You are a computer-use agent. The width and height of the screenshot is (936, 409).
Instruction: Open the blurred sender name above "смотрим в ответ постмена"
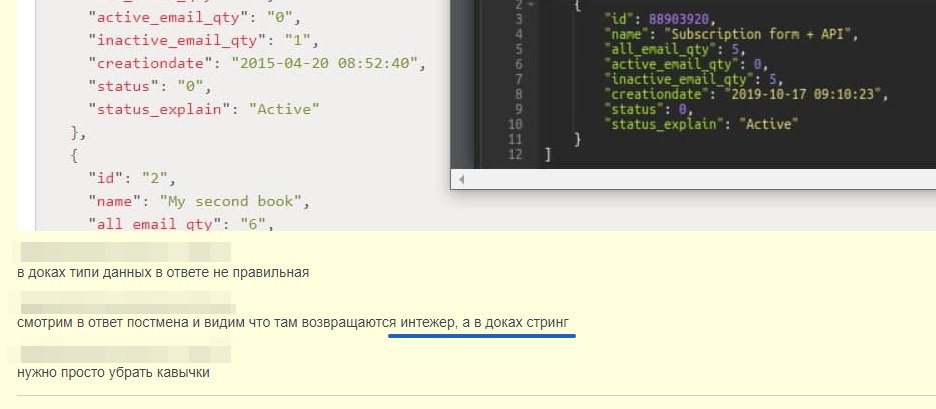pos(127,302)
